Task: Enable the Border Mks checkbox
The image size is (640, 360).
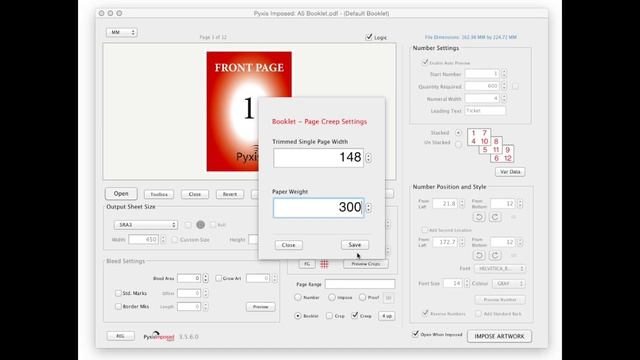Action: [118, 306]
